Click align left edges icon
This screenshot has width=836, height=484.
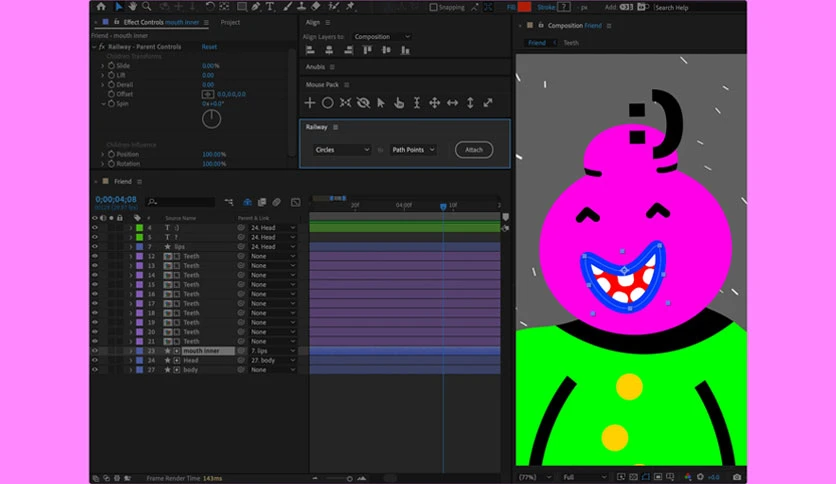pos(310,50)
